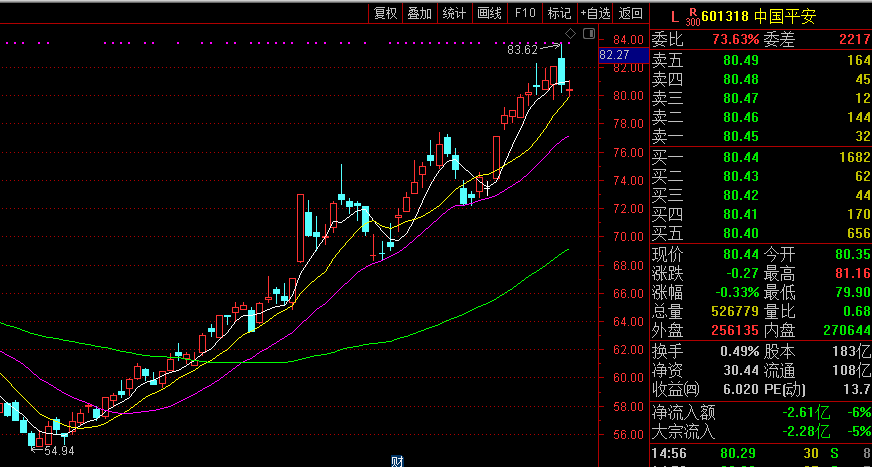Screen dimensions: 872x467
Task: Click the 83.62 high price annotation
Action: 522,49
